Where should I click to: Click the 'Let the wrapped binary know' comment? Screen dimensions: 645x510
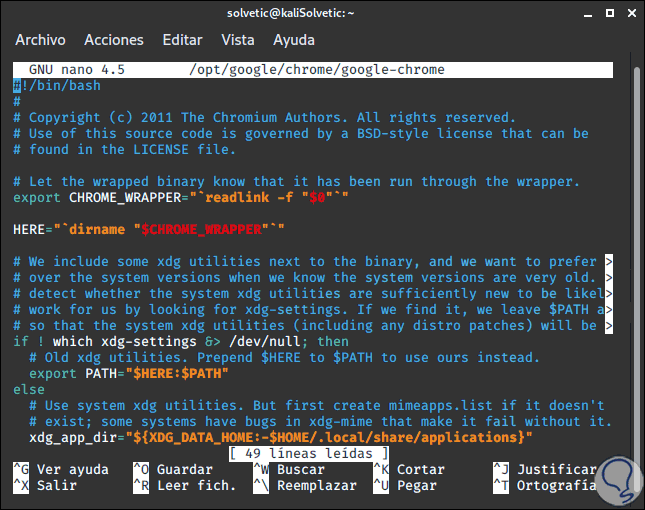[296, 181]
